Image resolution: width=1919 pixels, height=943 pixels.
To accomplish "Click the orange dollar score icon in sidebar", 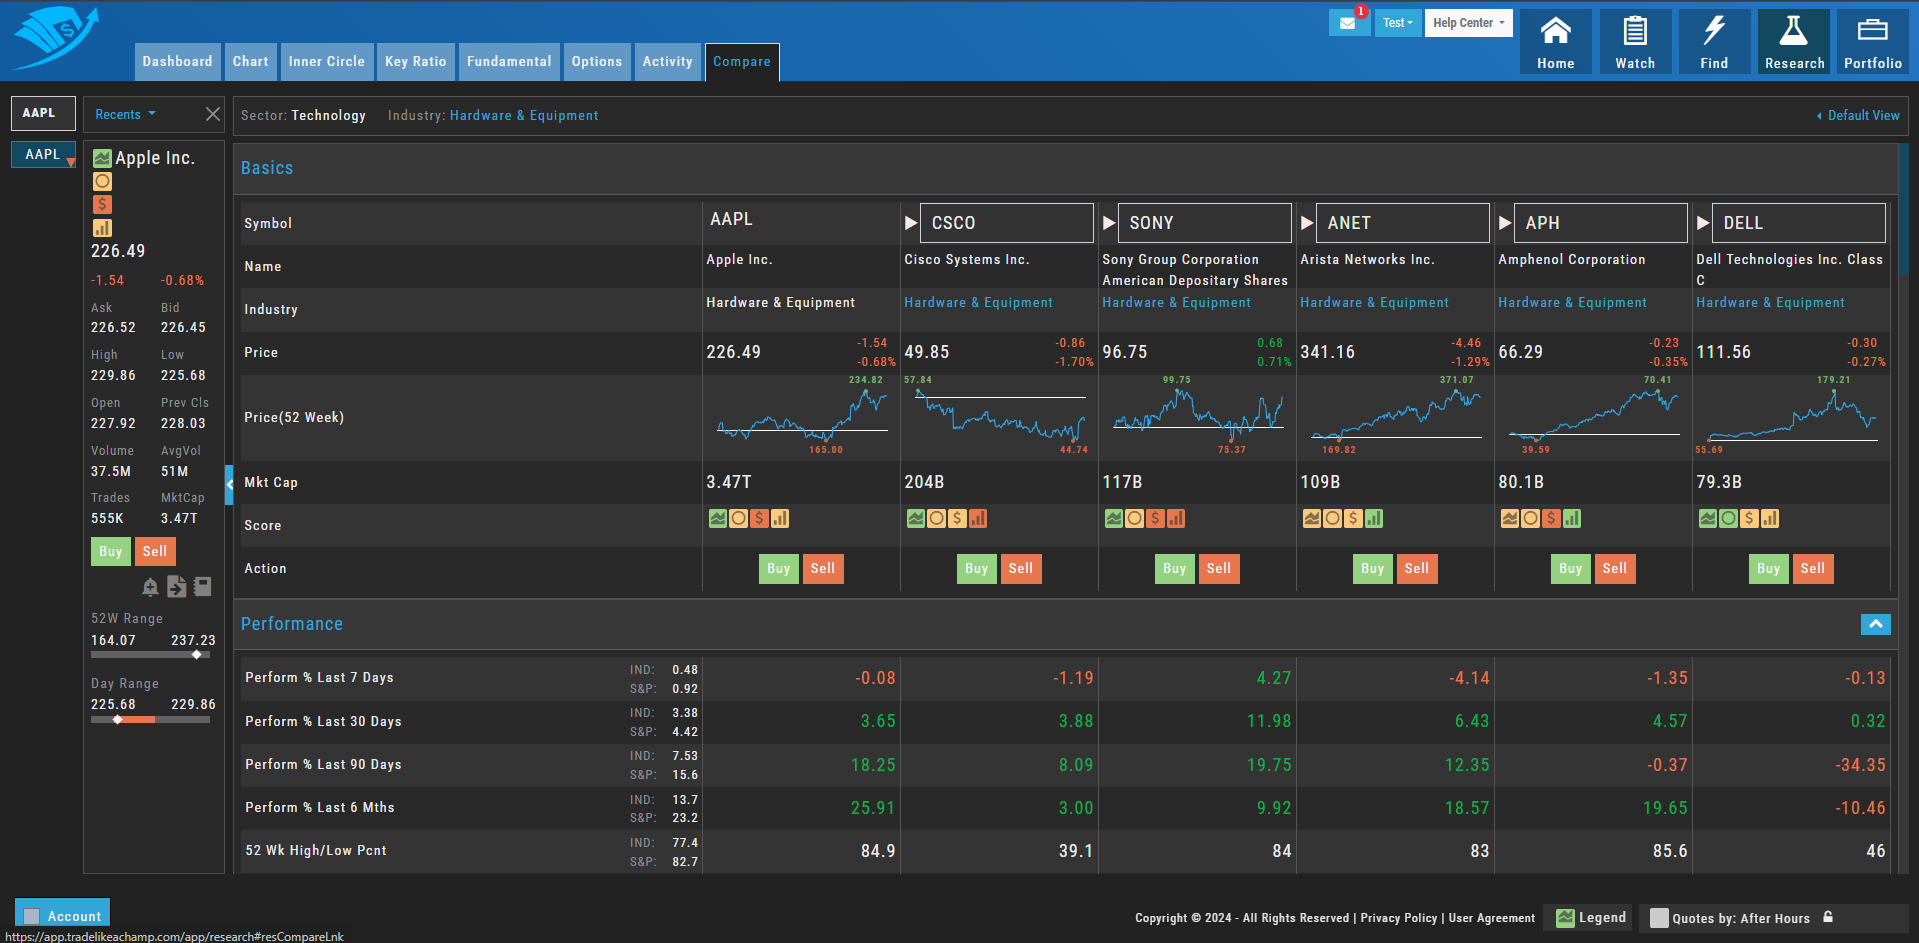I will [102, 204].
